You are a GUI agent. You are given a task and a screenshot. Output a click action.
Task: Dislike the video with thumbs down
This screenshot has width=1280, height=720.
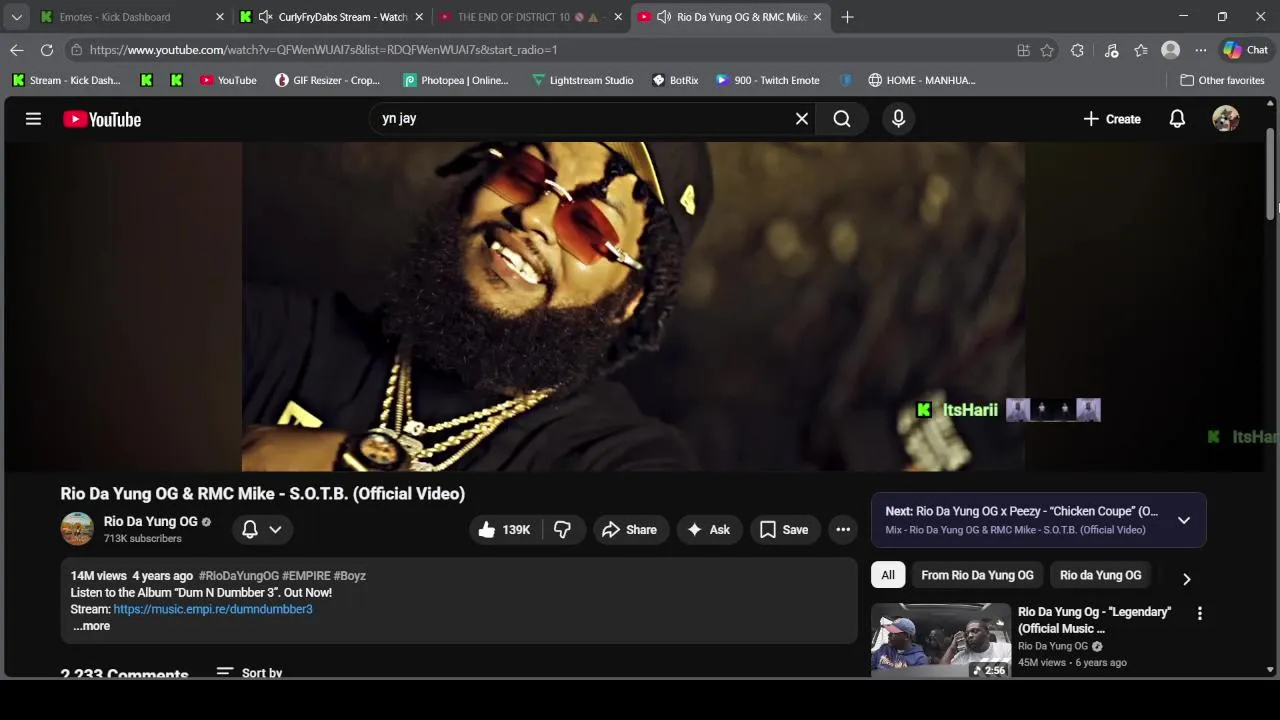(562, 530)
